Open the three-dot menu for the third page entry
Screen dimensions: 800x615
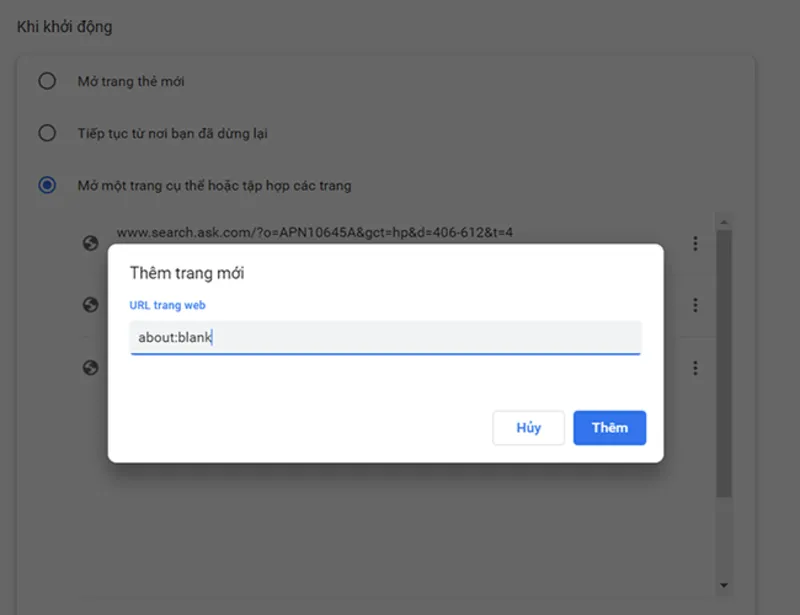[x=695, y=368]
